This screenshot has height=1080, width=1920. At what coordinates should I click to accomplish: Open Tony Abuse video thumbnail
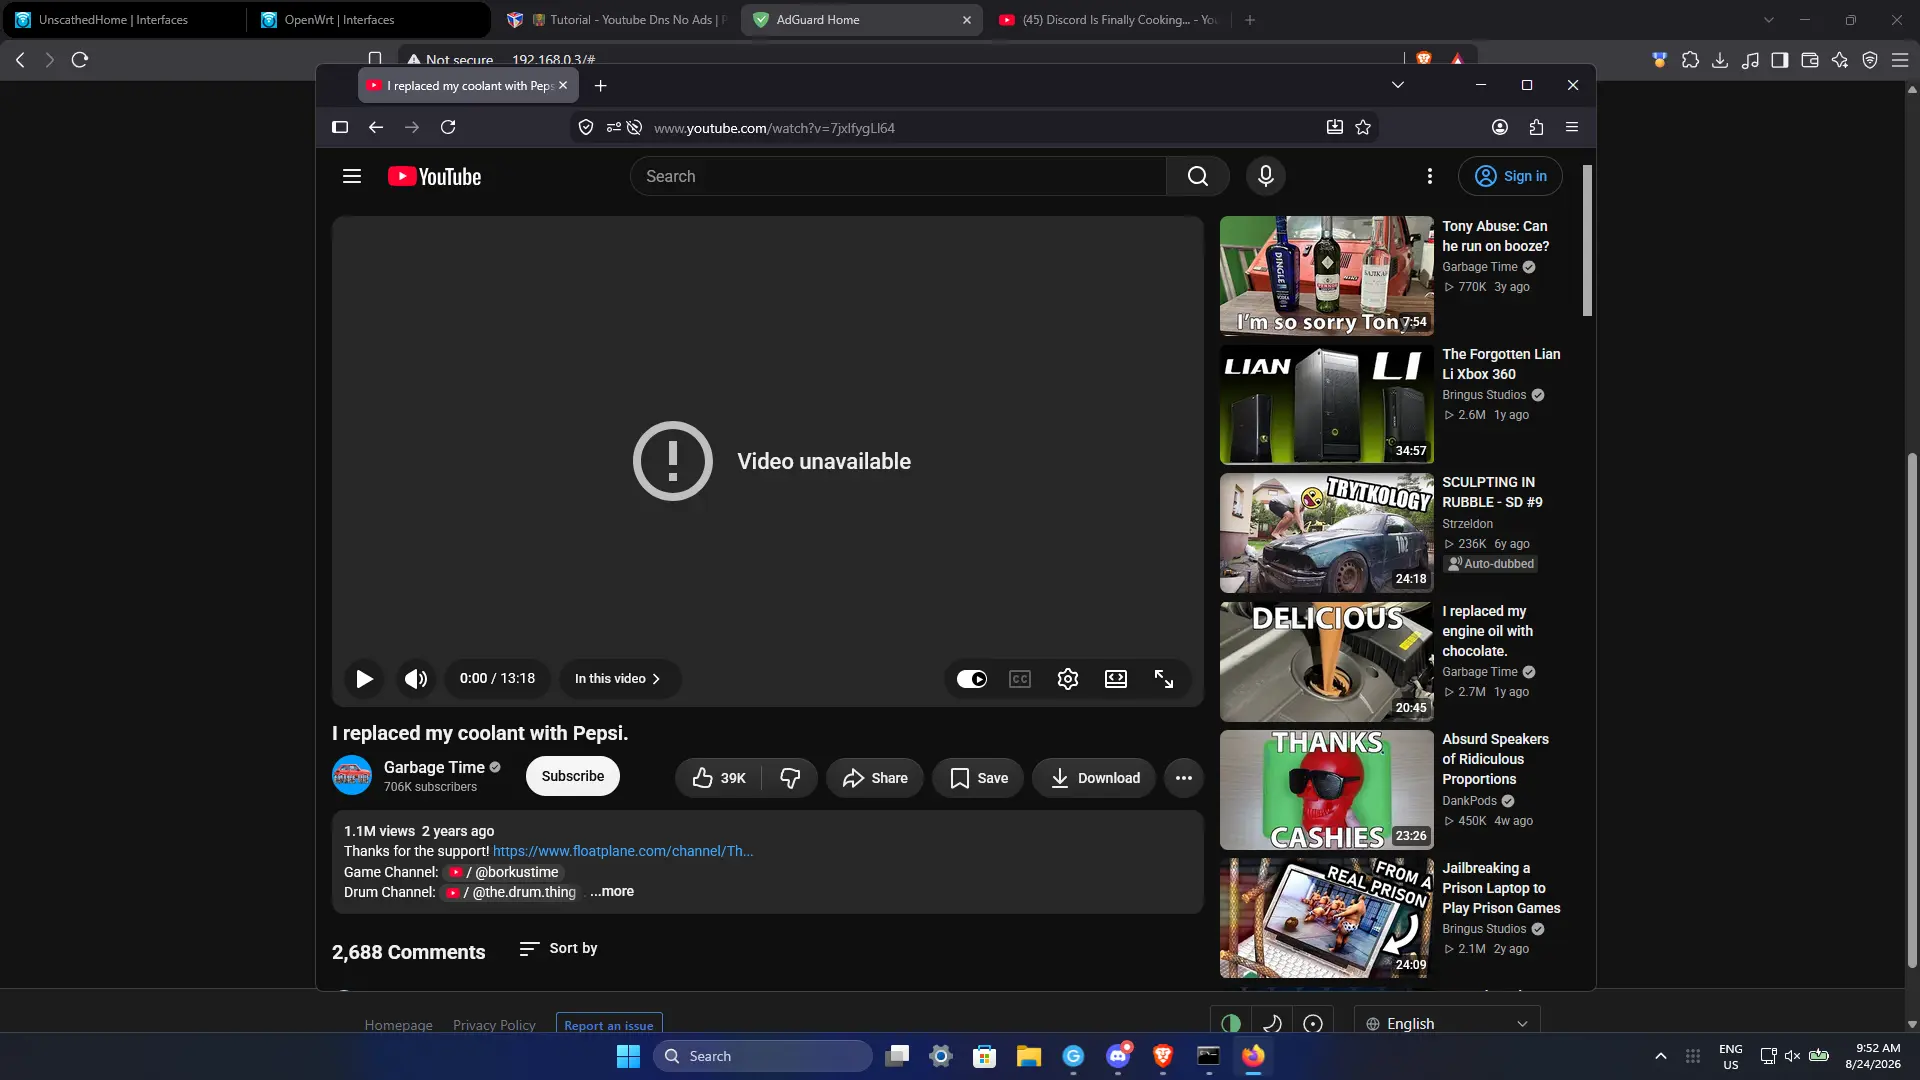1327,276
